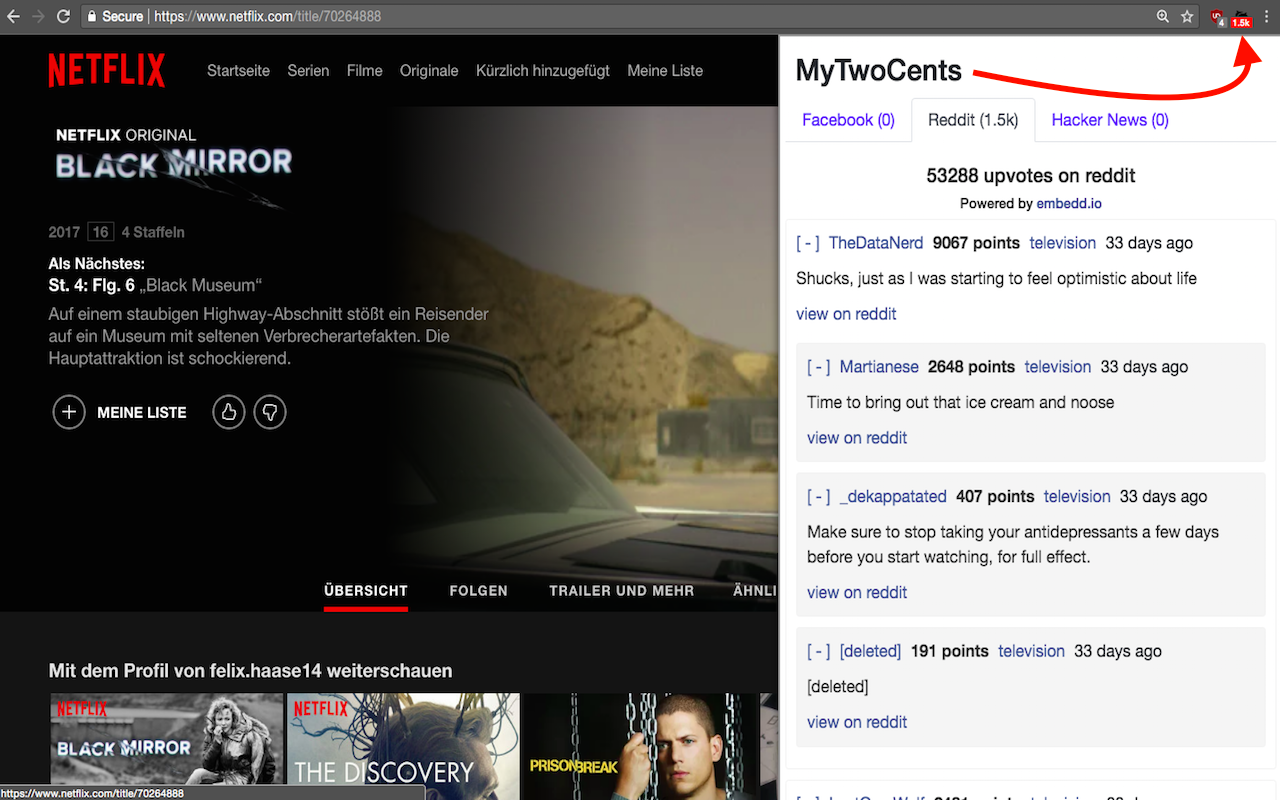
Task: Click the Secure padlock icon
Action: (x=90, y=16)
